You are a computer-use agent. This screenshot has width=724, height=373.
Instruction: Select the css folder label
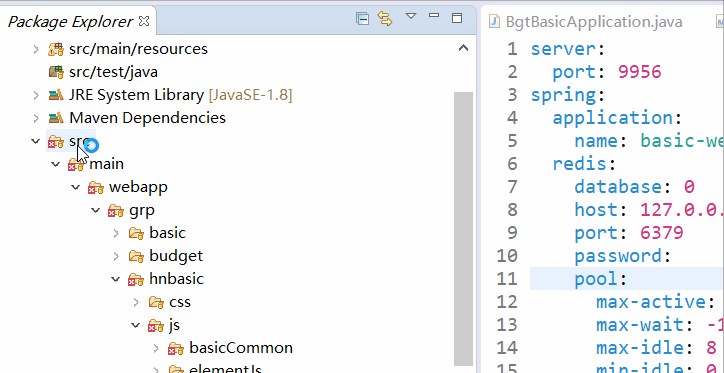coord(180,302)
